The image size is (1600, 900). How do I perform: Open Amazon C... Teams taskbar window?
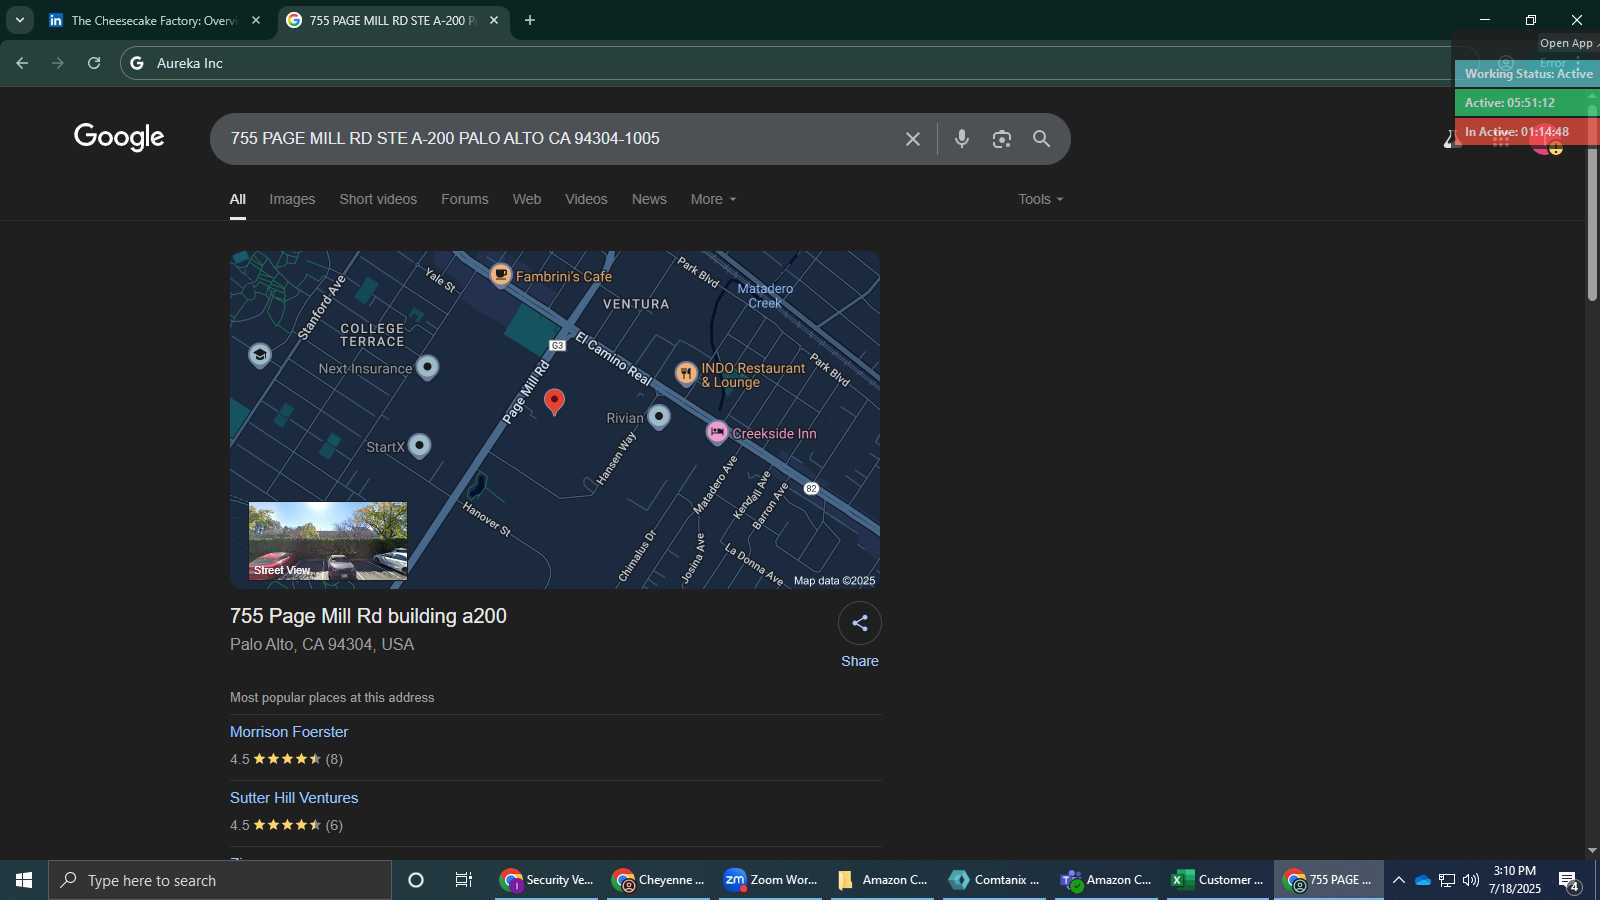click(1107, 880)
